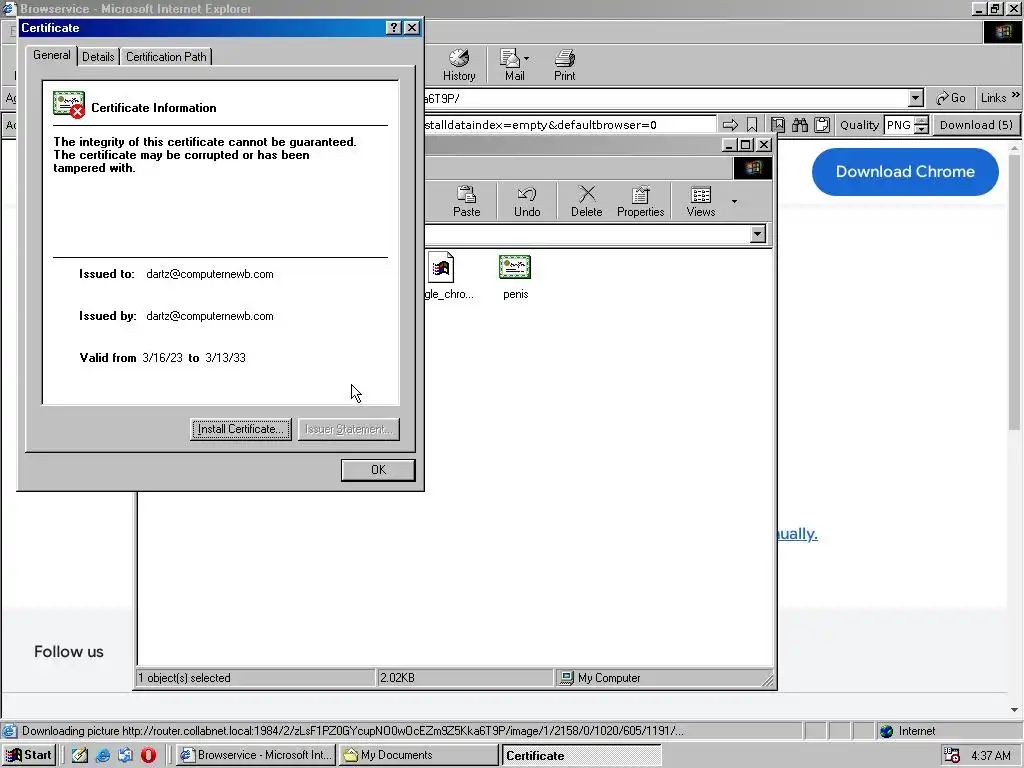Click the Mail toolbar icon

click(513, 65)
